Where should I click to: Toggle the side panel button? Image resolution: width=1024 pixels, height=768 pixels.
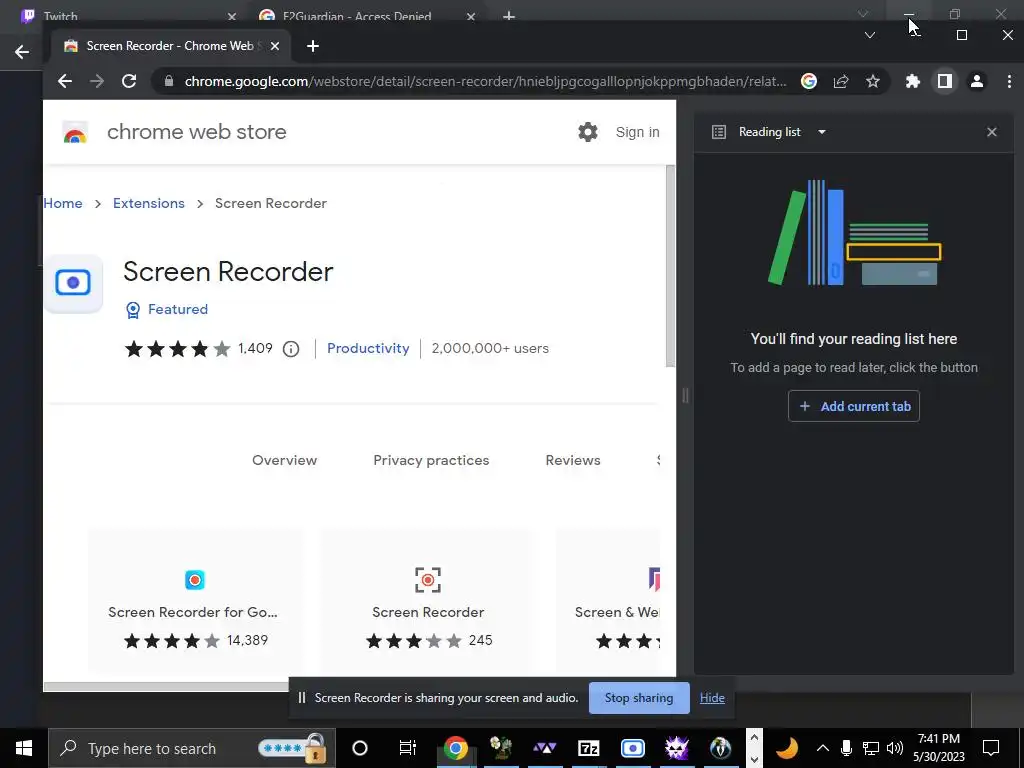pyautogui.click(x=944, y=81)
